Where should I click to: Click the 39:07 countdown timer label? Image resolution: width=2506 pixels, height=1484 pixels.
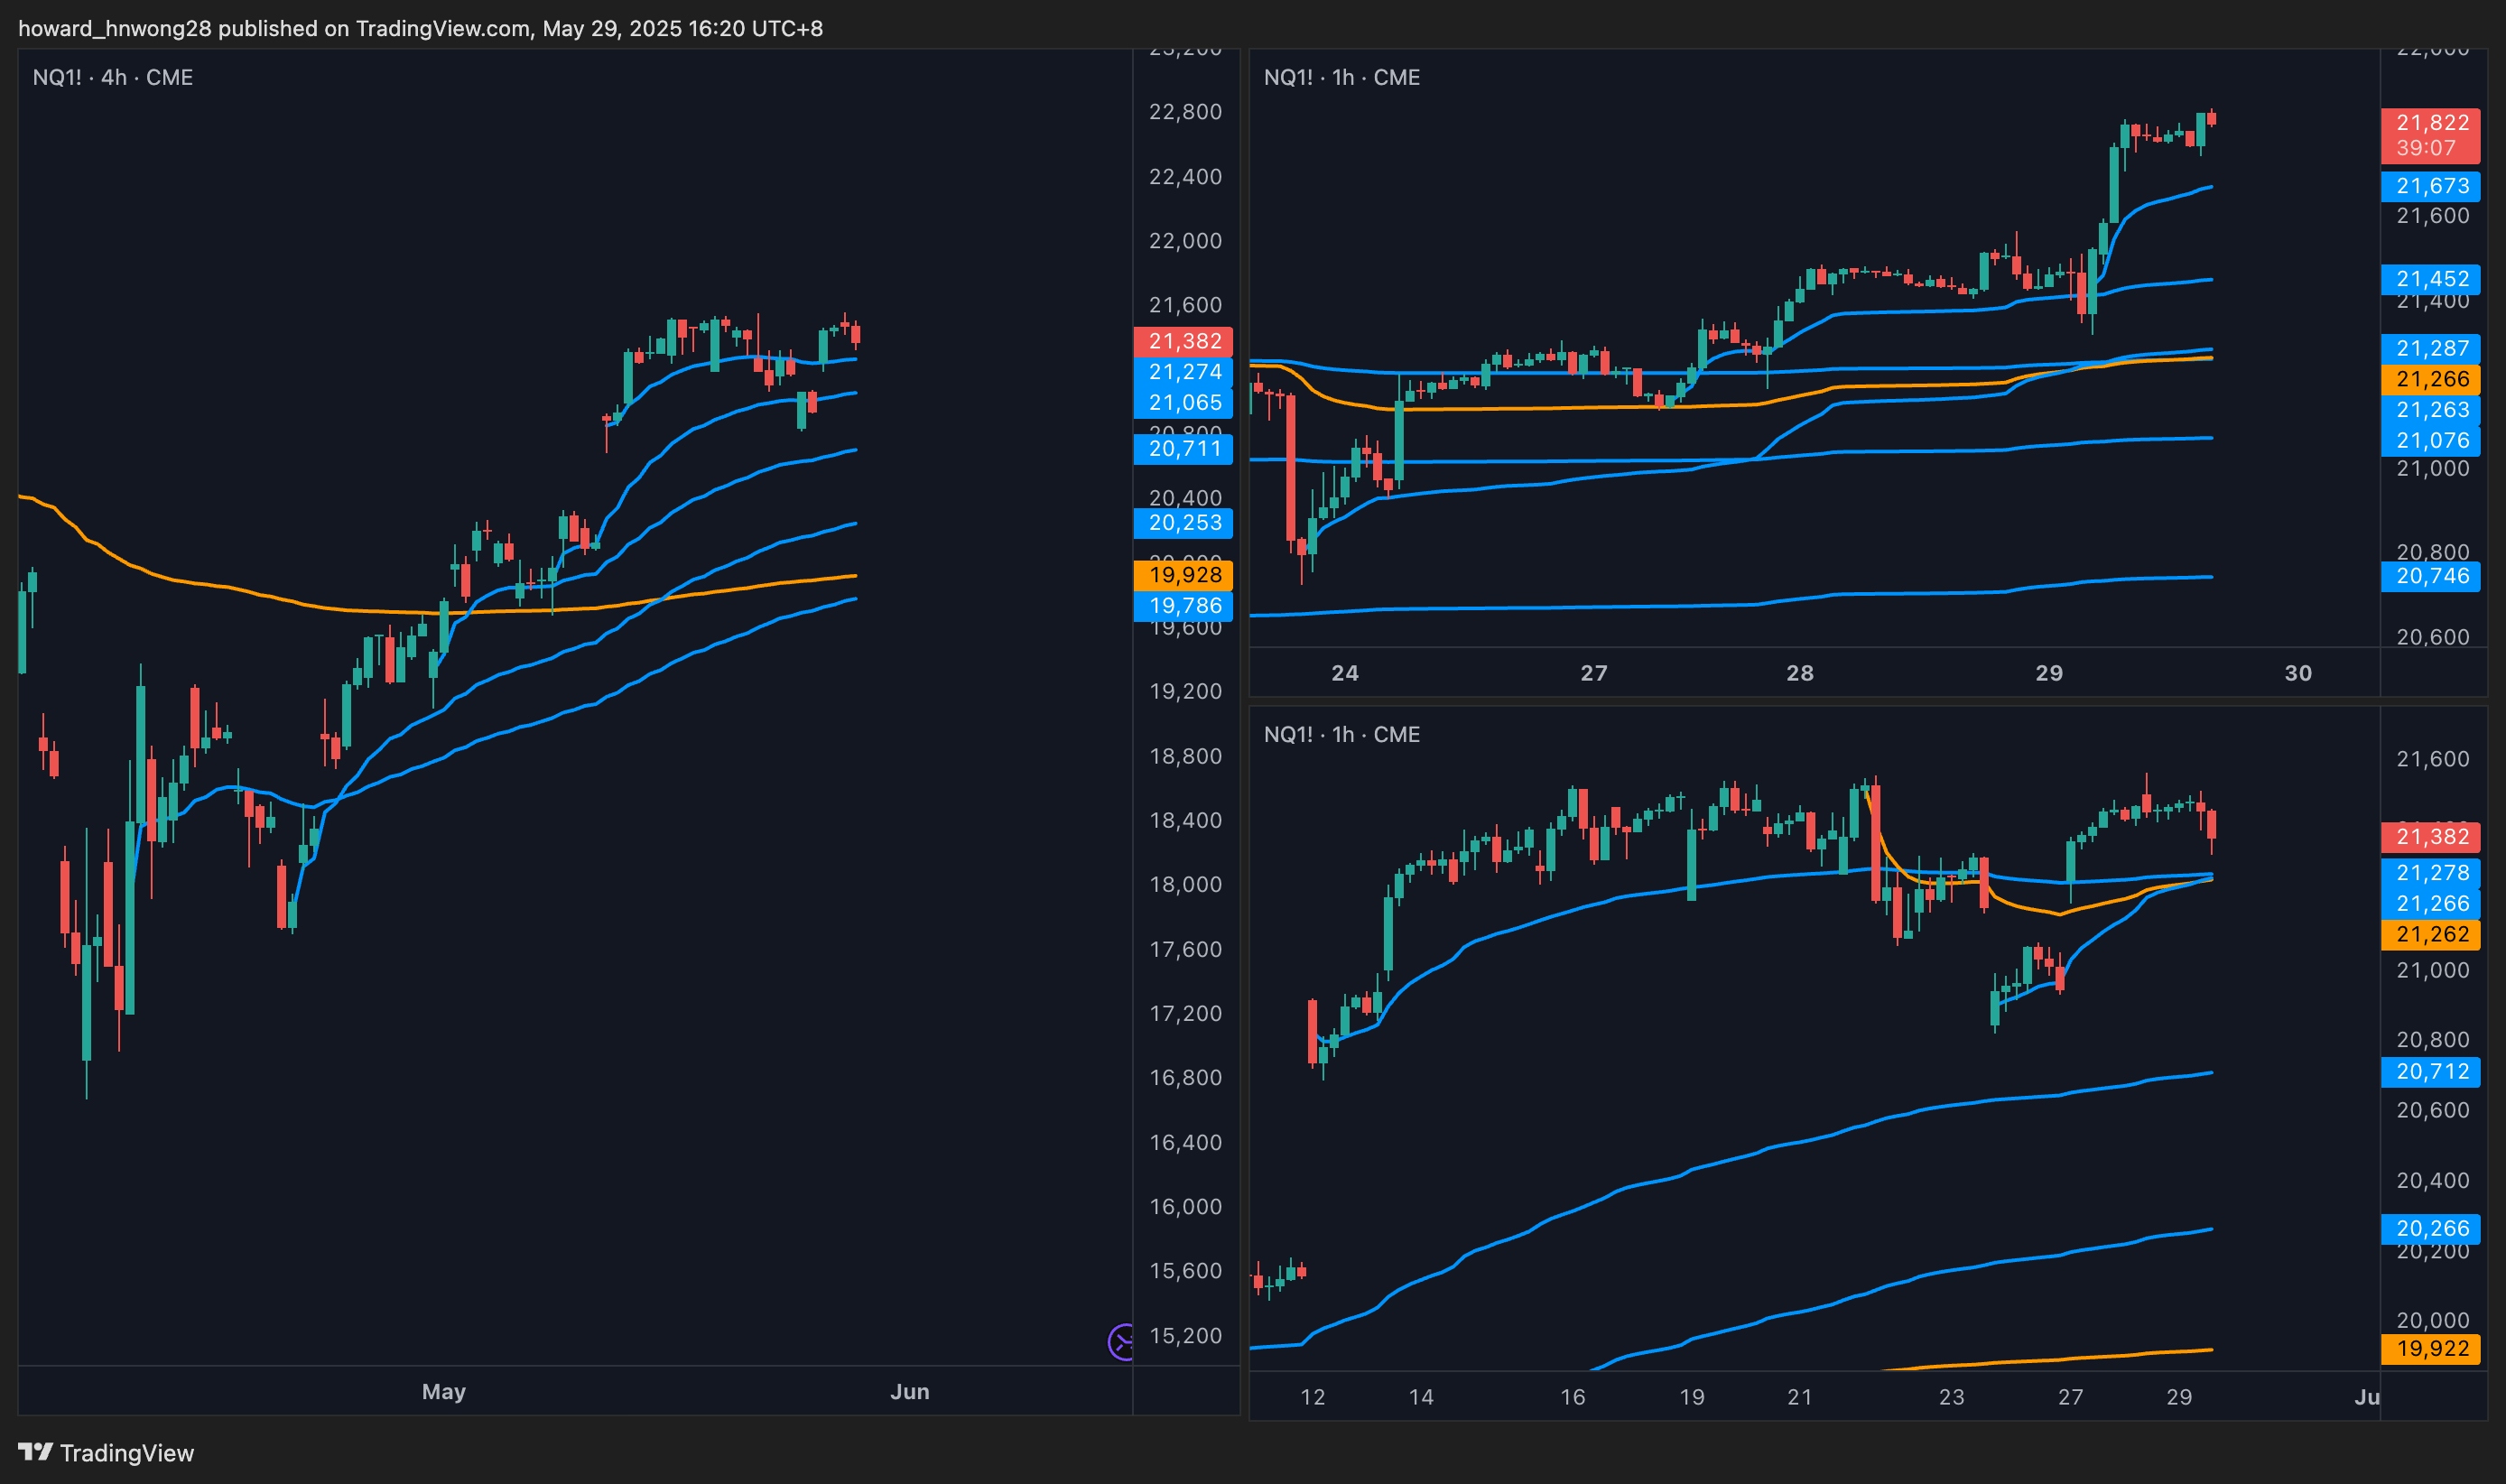coord(2425,149)
